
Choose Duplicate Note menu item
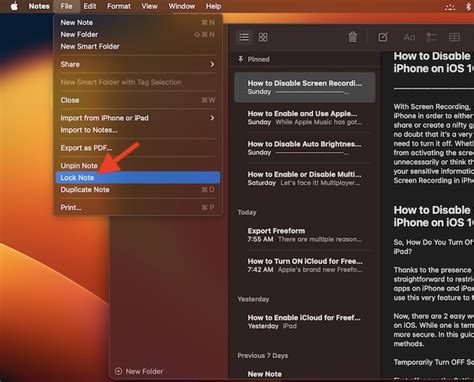pyautogui.click(x=138, y=190)
